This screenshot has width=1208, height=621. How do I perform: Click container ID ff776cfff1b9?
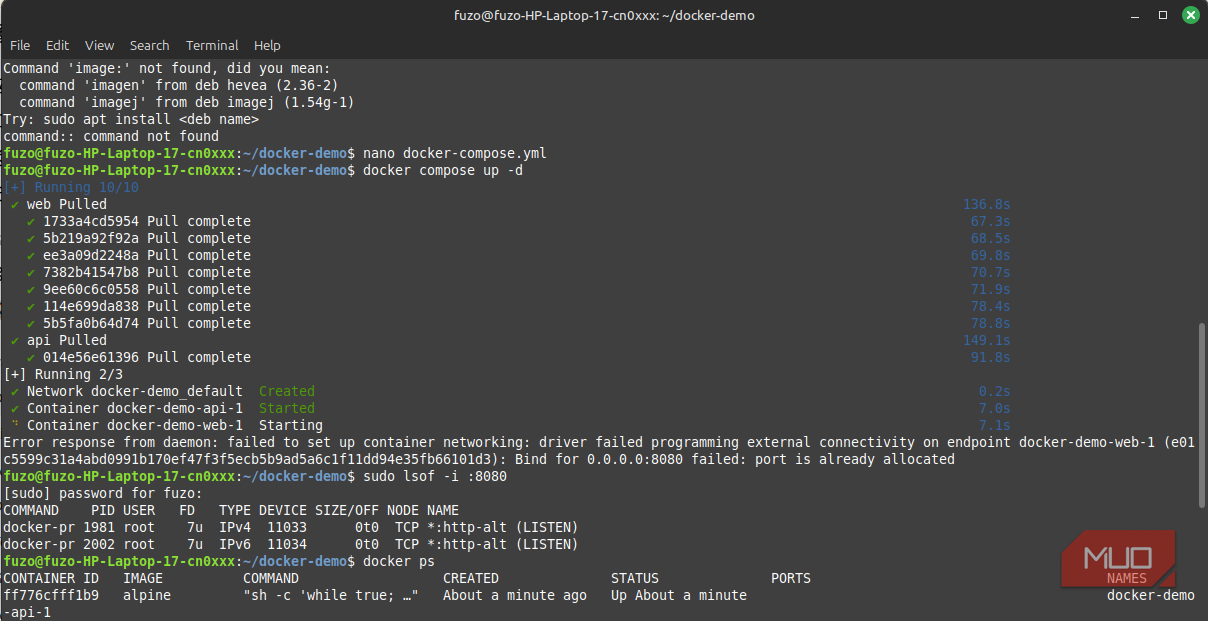pos(51,595)
